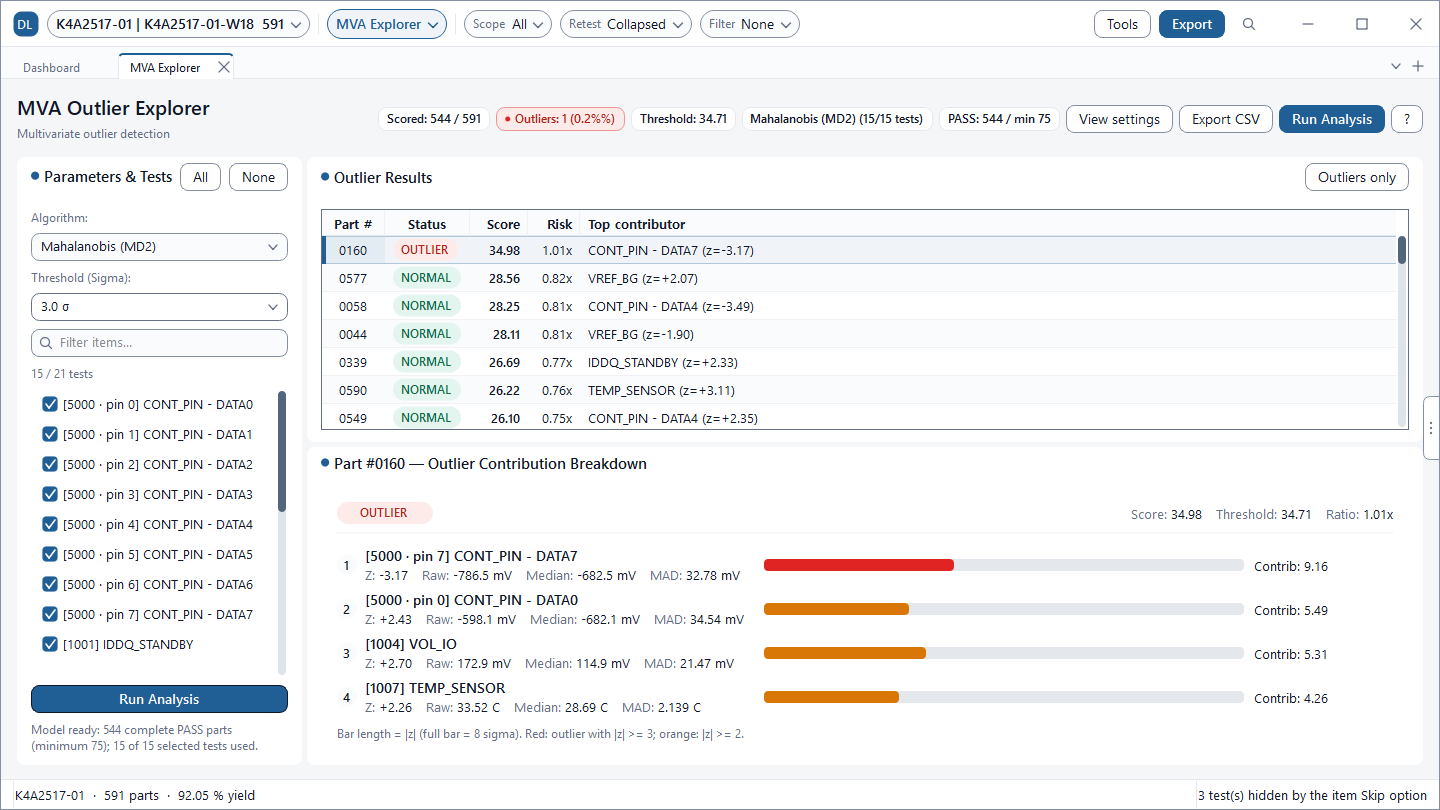Toggle the Outliers only button
Viewport: 1440px width, 810px height.
[1357, 177]
